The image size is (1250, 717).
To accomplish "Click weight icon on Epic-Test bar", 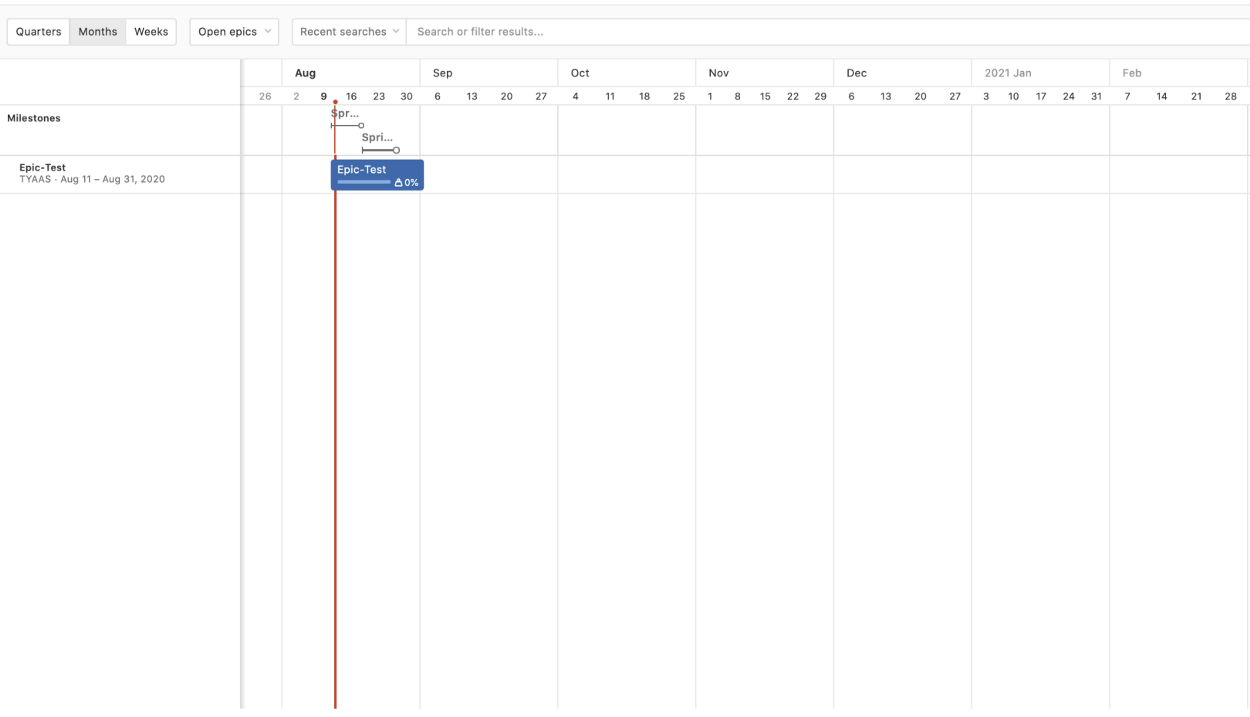I will click(x=398, y=183).
